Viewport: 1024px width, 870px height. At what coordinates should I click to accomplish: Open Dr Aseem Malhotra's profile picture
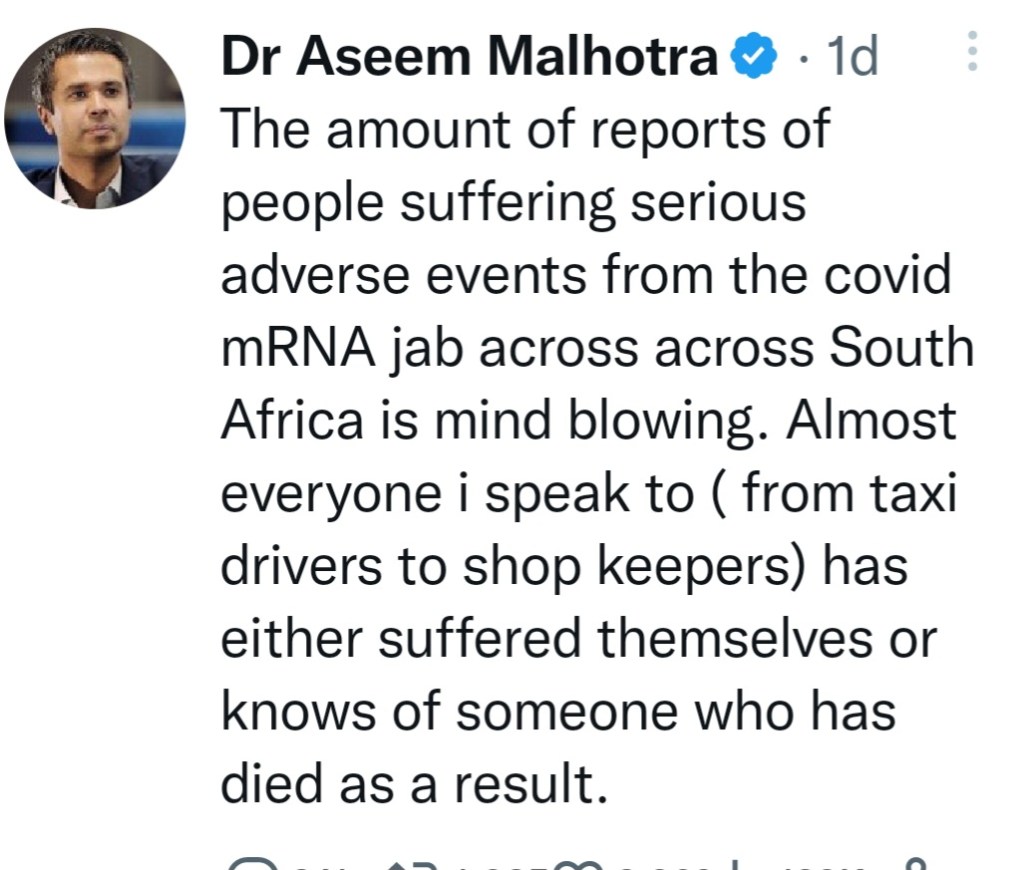point(94,117)
